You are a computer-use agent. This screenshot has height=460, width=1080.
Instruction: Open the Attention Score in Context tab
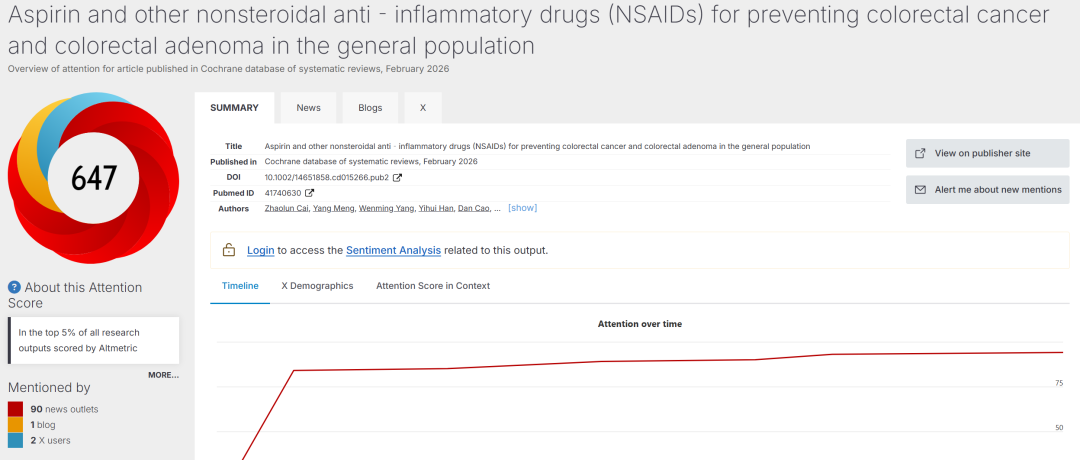click(x=433, y=286)
